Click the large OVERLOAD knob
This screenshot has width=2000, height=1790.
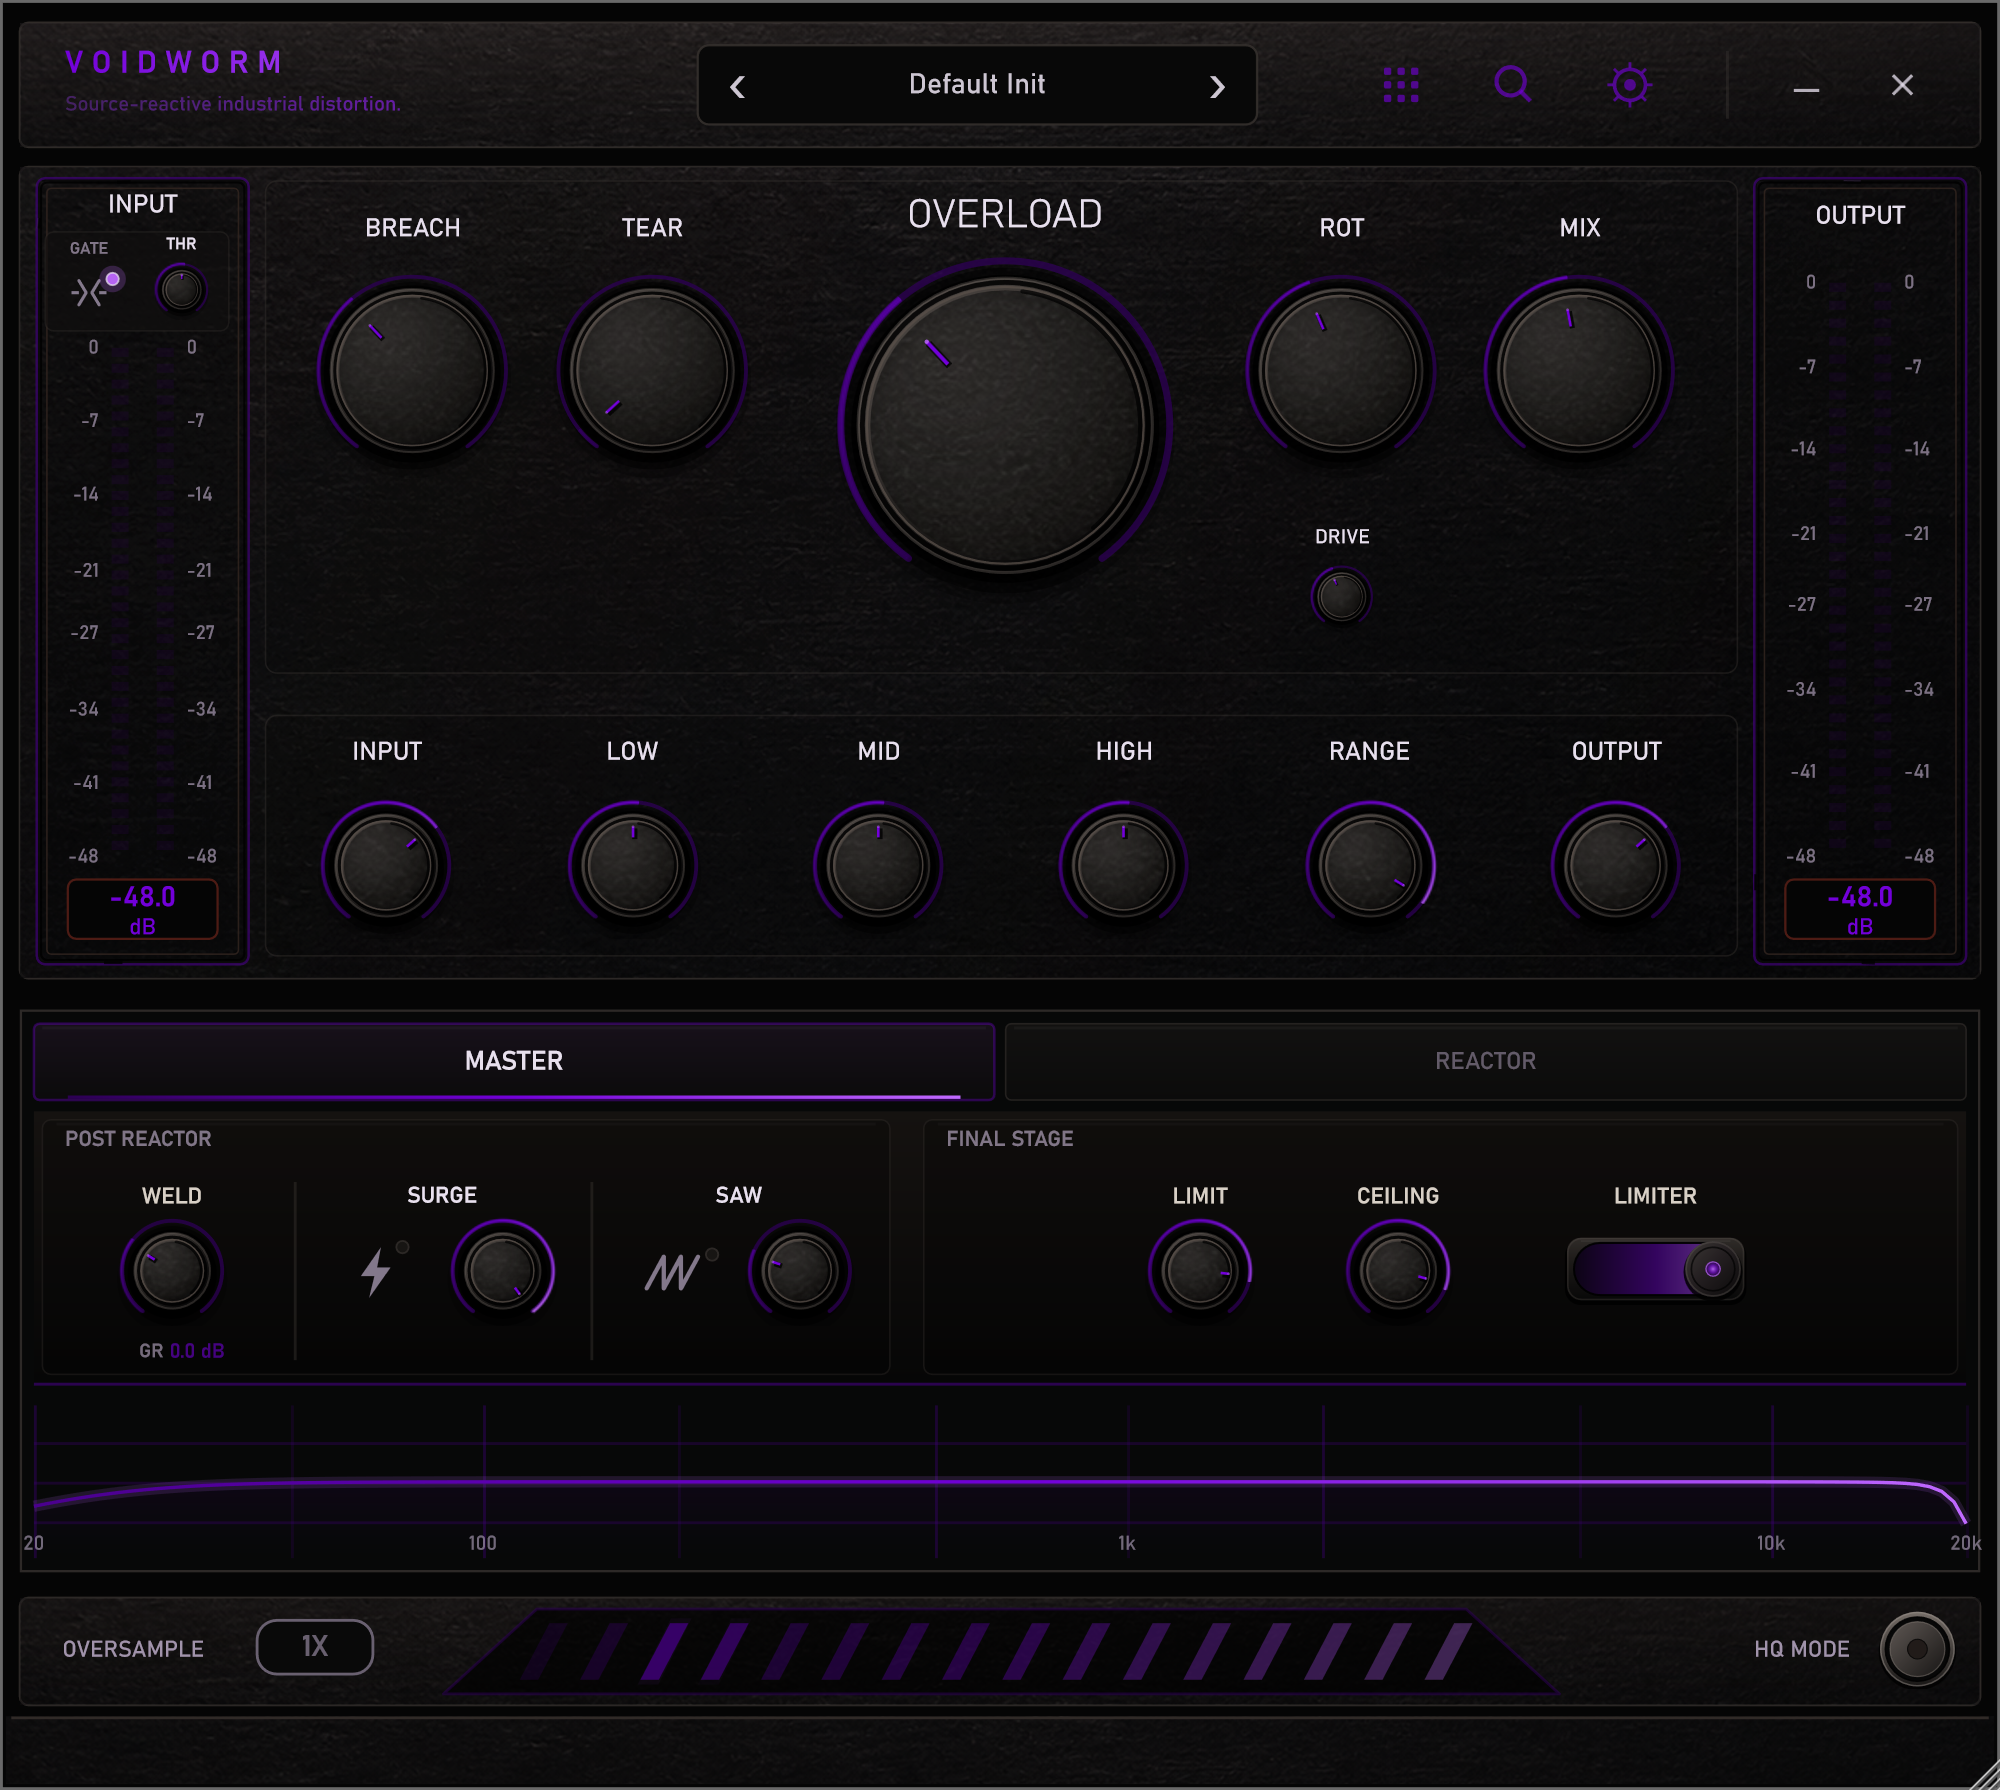(x=1005, y=425)
